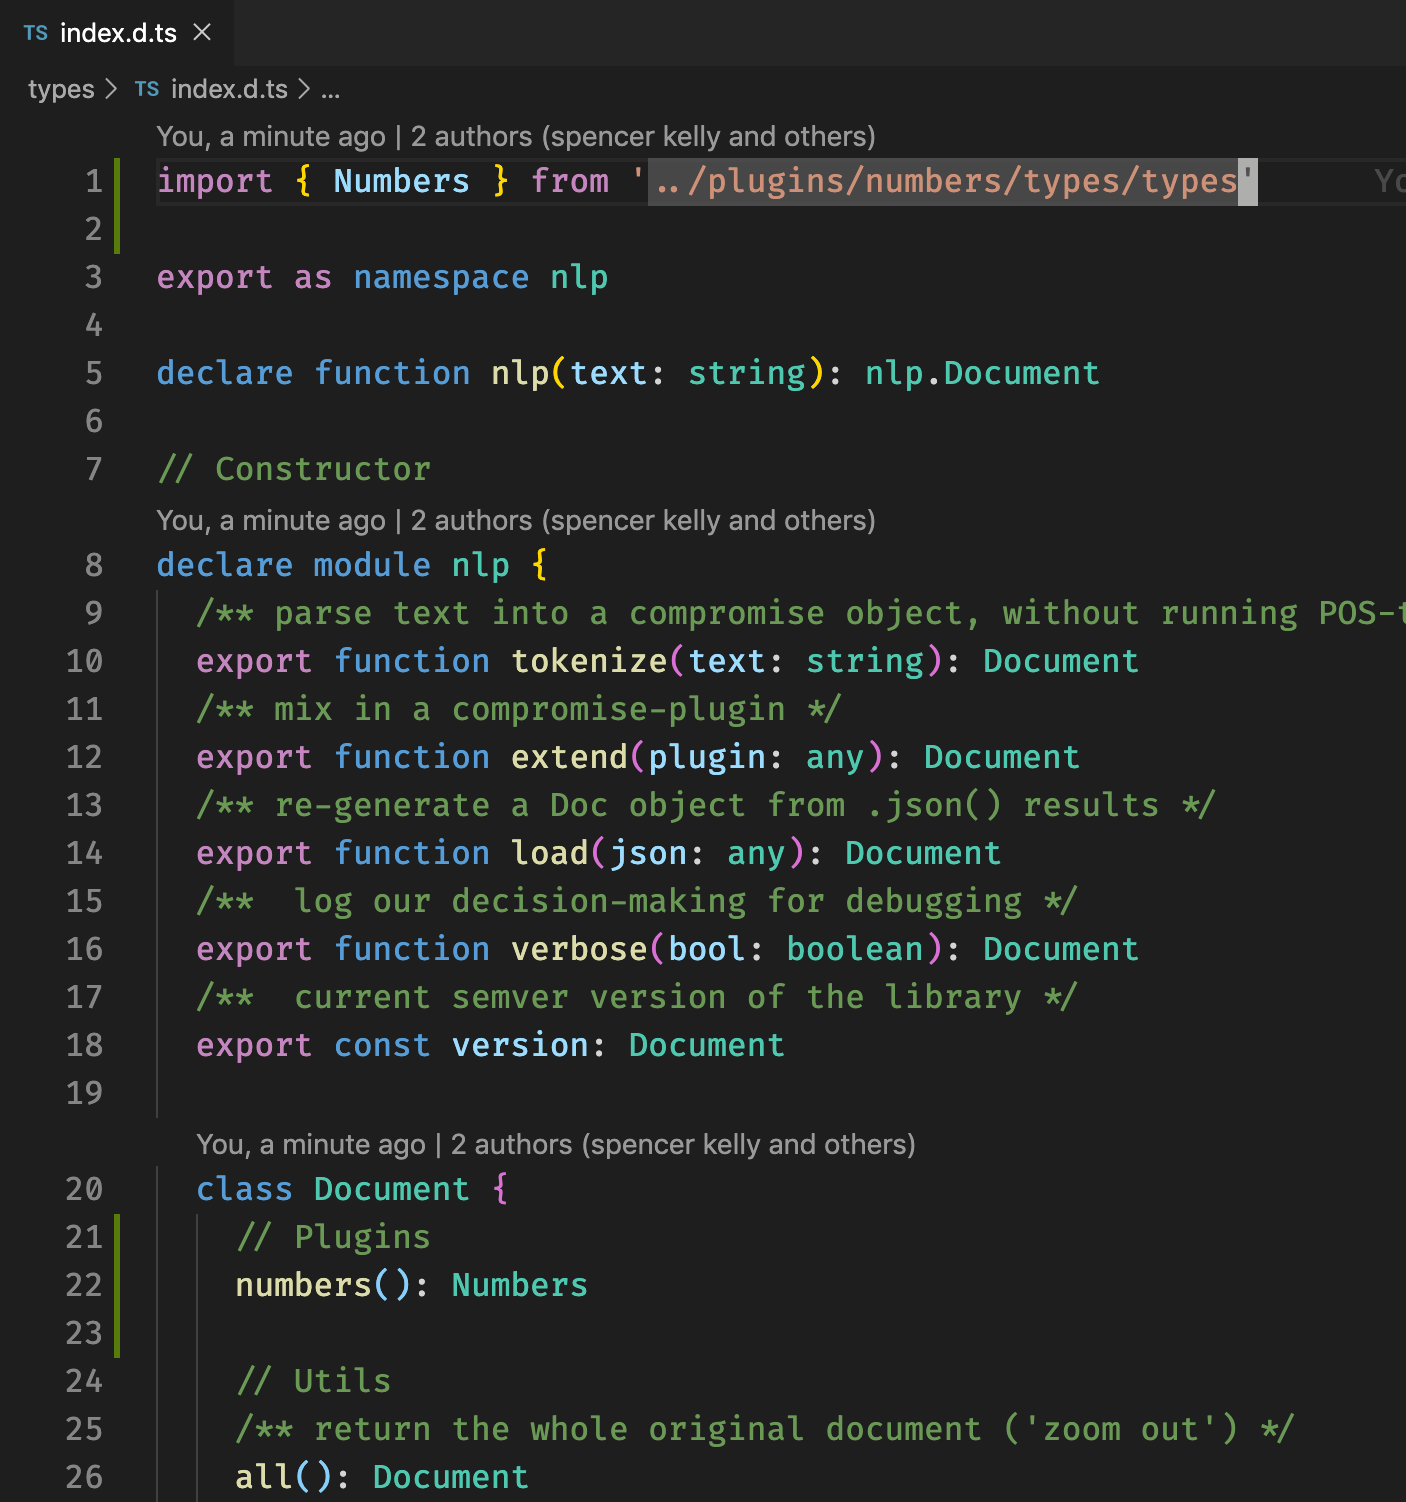
Task: Click the '// Plugins' comment
Action: tap(333, 1237)
